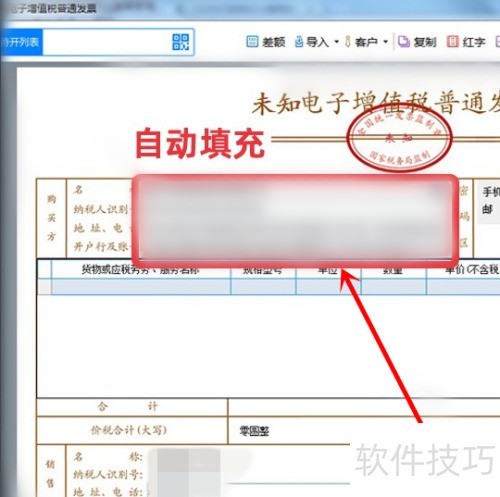
Task: Click first row cell under 数量
Action: click(x=393, y=287)
